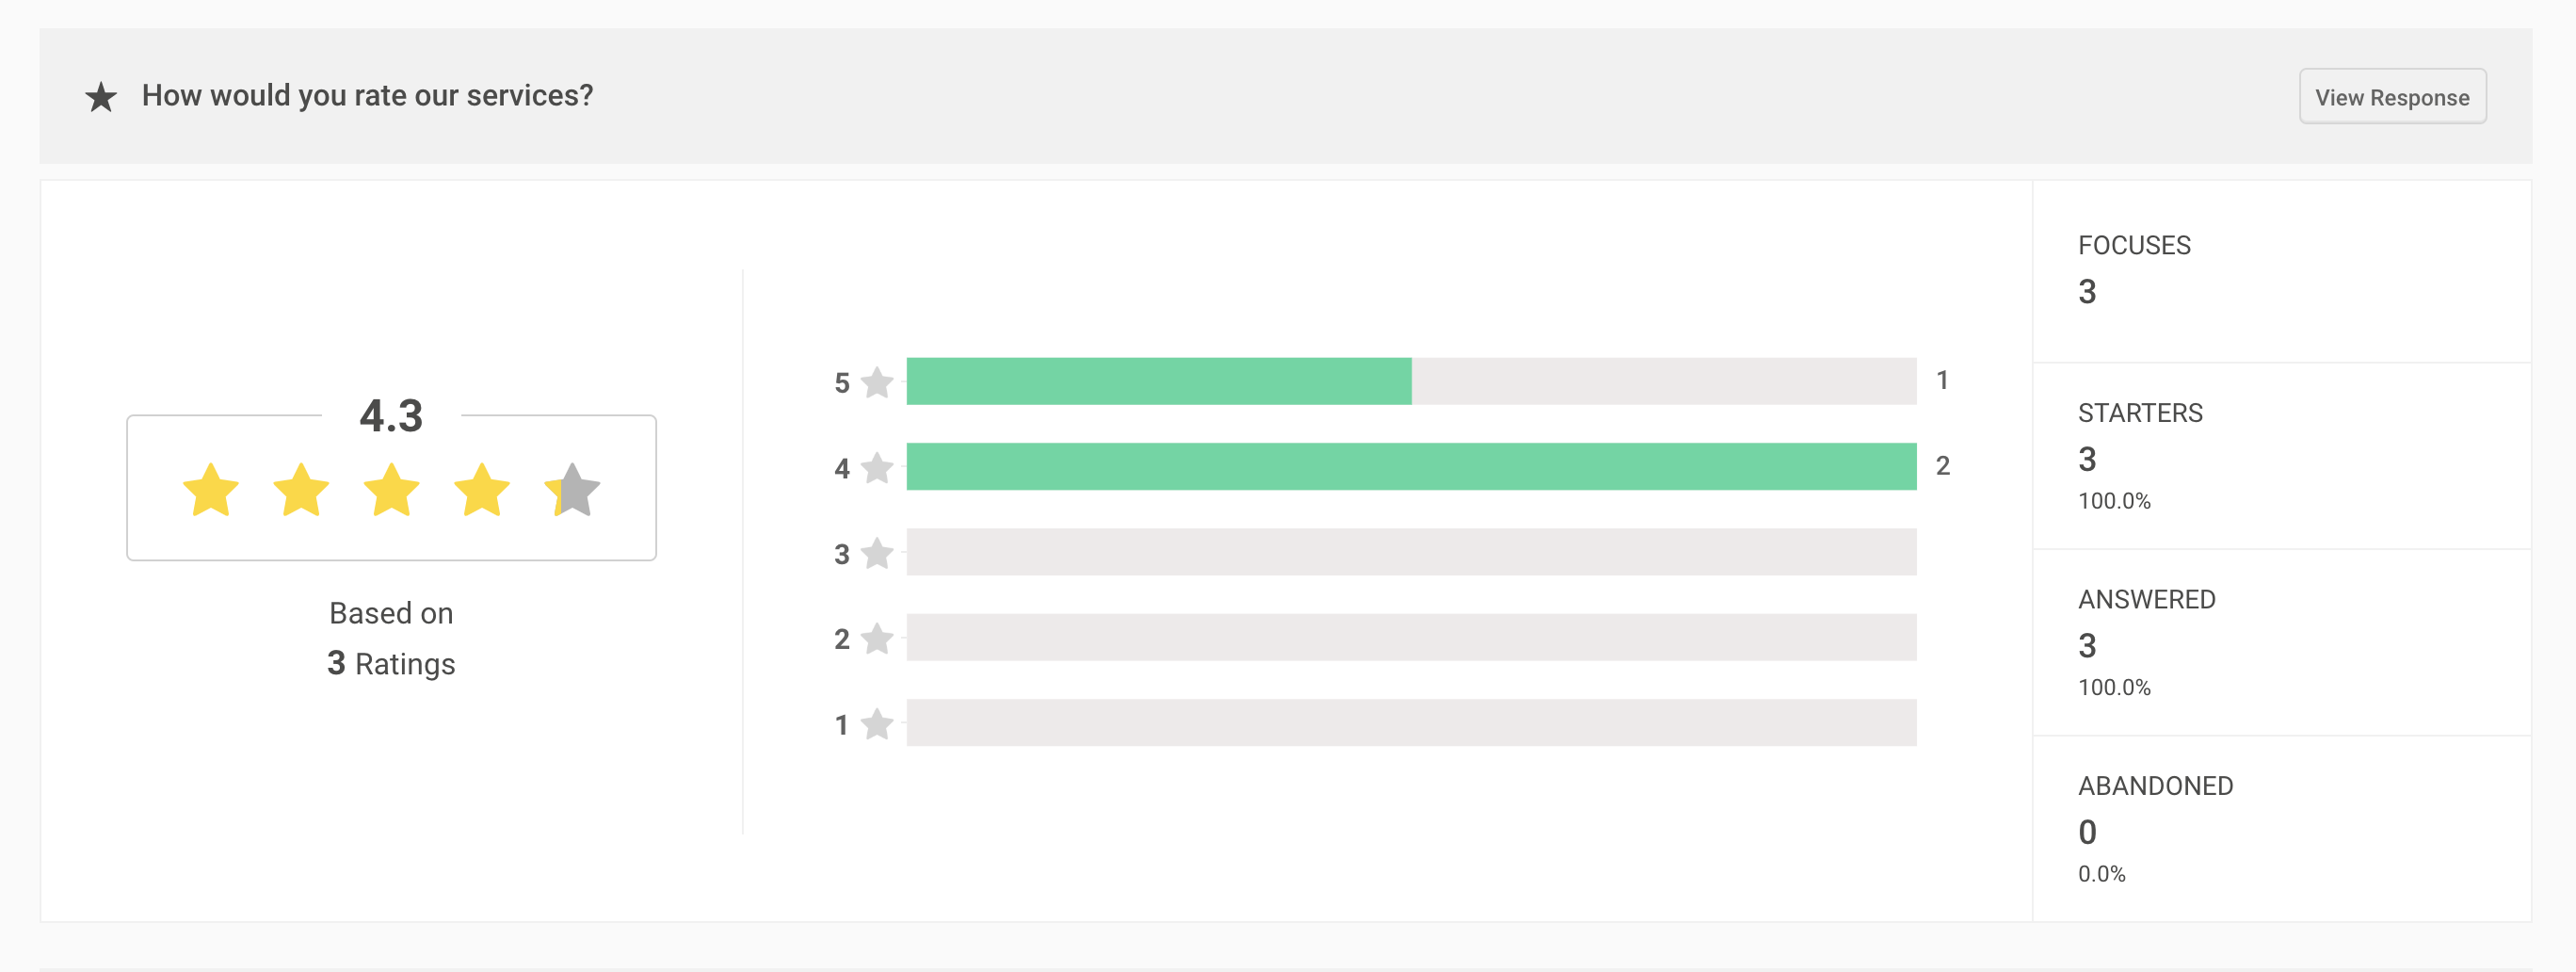Image resolution: width=2576 pixels, height=972 pixels.
Task: Click the third yellow rating star
Action: click(x=391, y=490)
